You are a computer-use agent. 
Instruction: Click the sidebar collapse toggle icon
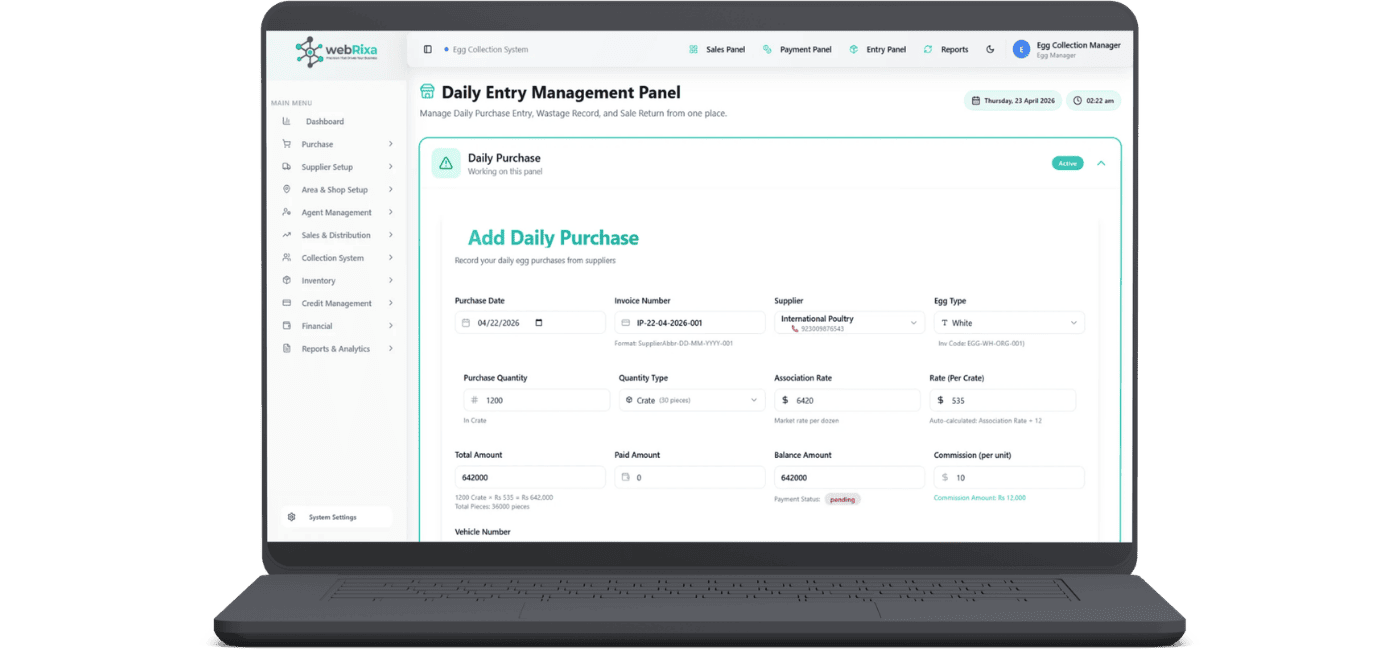click(x=428, y=49)
